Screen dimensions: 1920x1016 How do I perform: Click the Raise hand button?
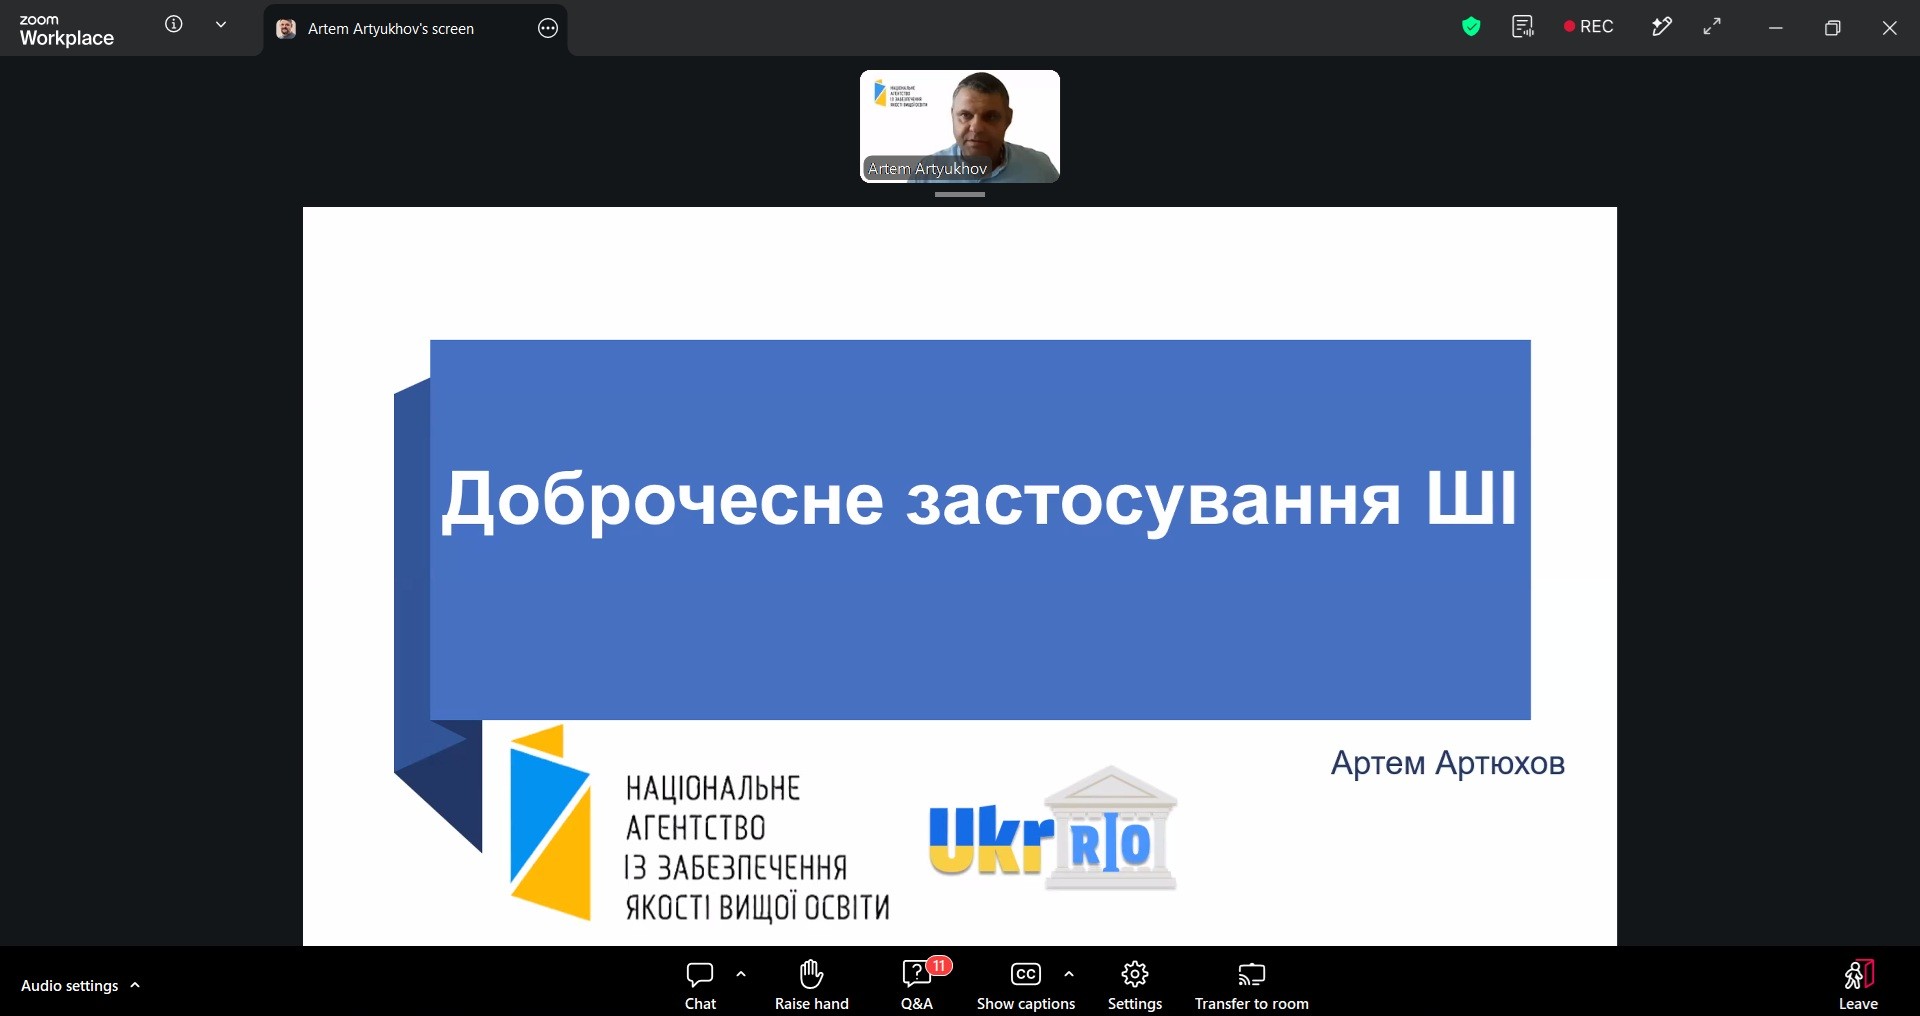point(811,986)
